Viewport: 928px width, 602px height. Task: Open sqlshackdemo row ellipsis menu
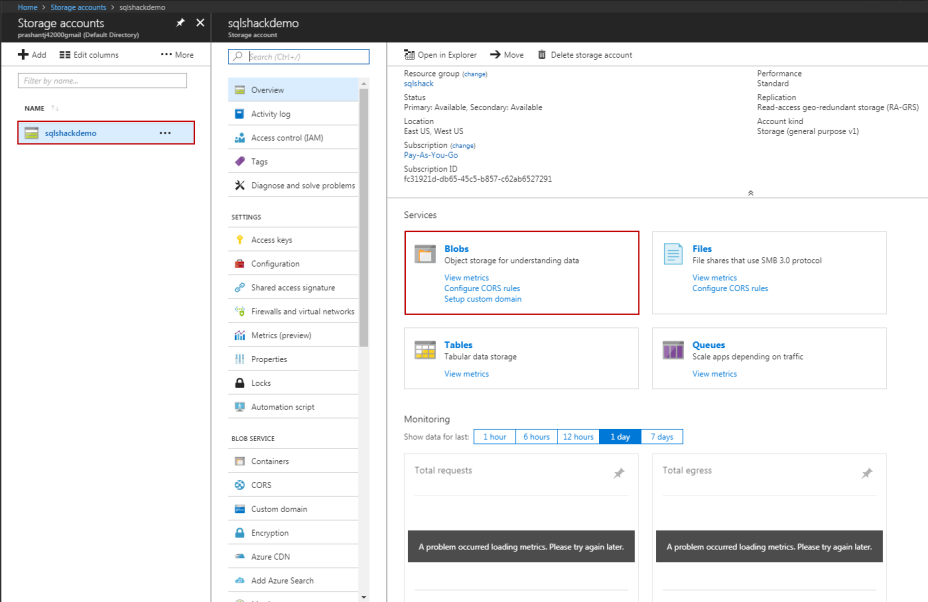165,133
